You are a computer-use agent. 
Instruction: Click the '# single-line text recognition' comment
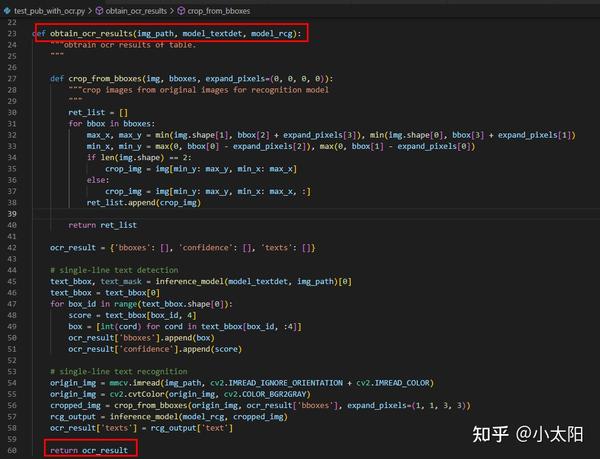(119, 372)
